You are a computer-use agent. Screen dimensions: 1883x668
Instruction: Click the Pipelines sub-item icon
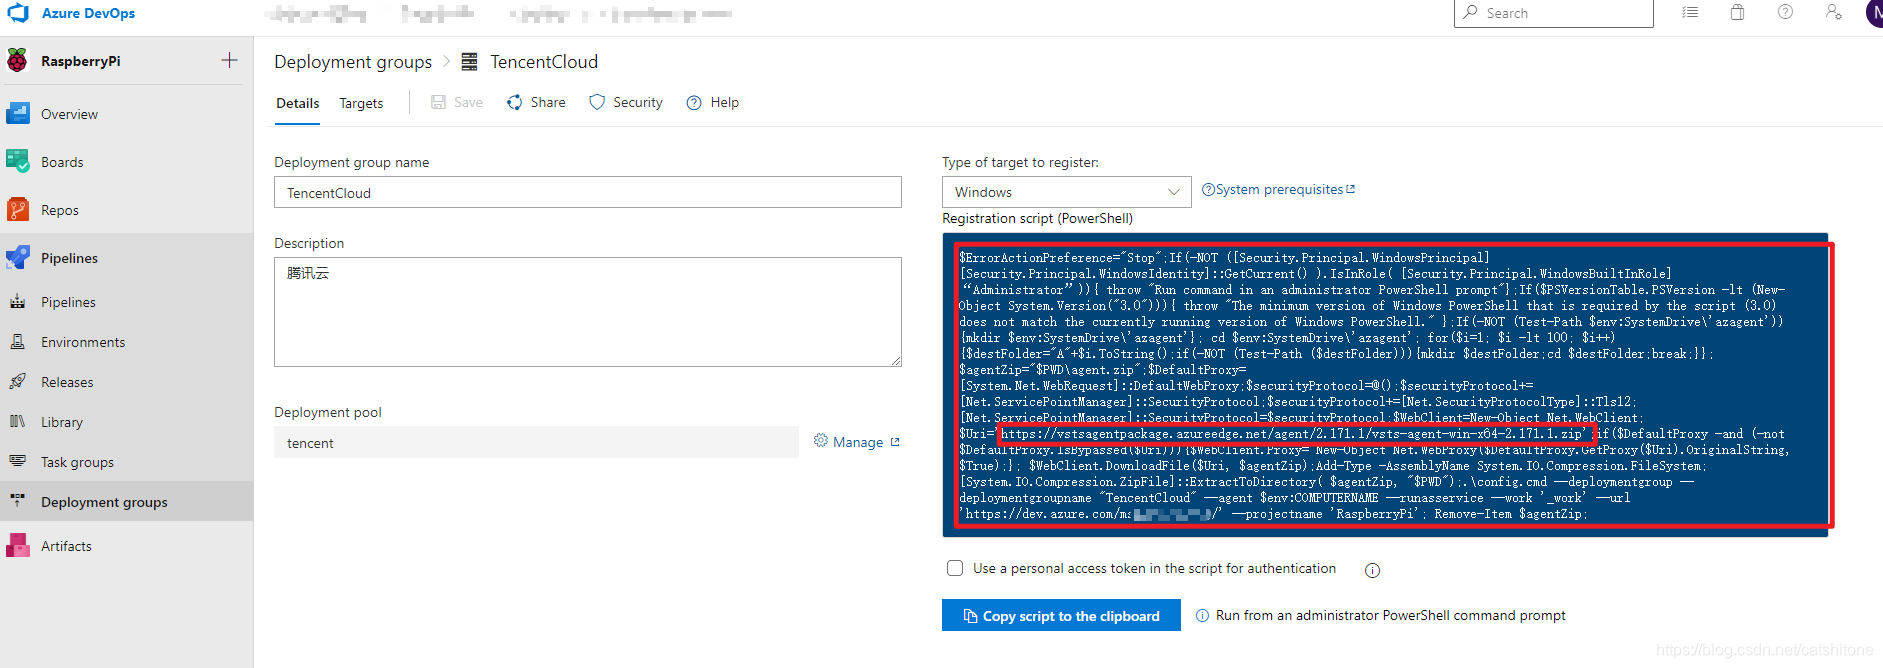coord(17,302)
